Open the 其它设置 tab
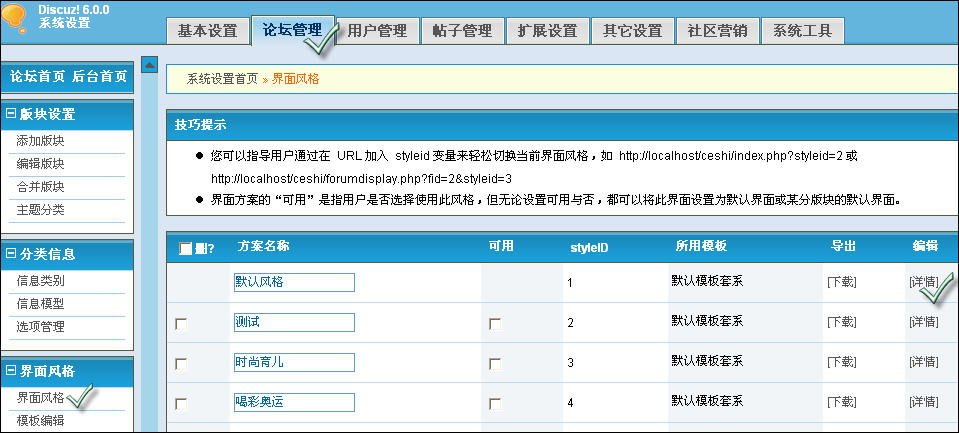The image size is (959, 433). point(632,31)
